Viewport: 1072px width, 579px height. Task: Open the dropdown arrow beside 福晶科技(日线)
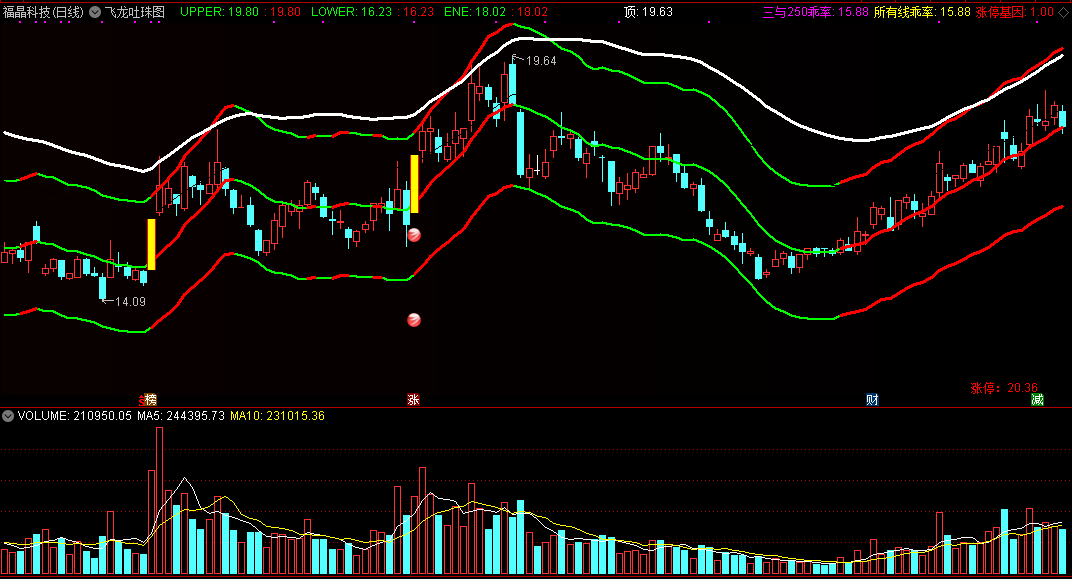click(x=95, y=12)
